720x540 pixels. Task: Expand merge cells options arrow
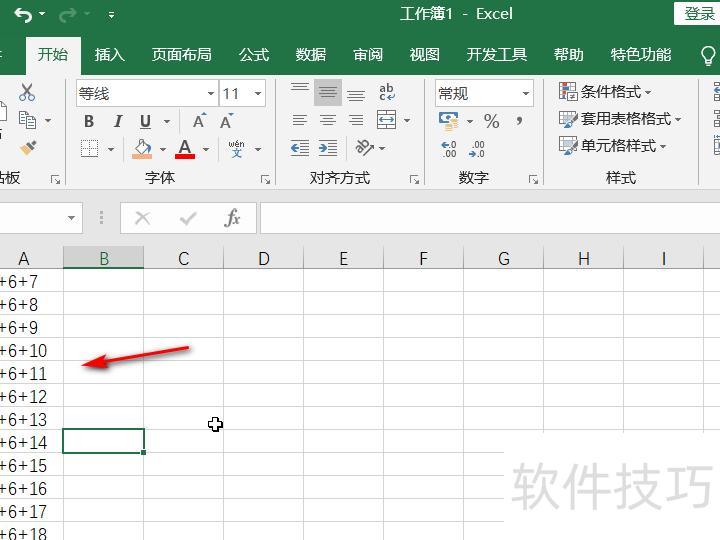point(407,121)
